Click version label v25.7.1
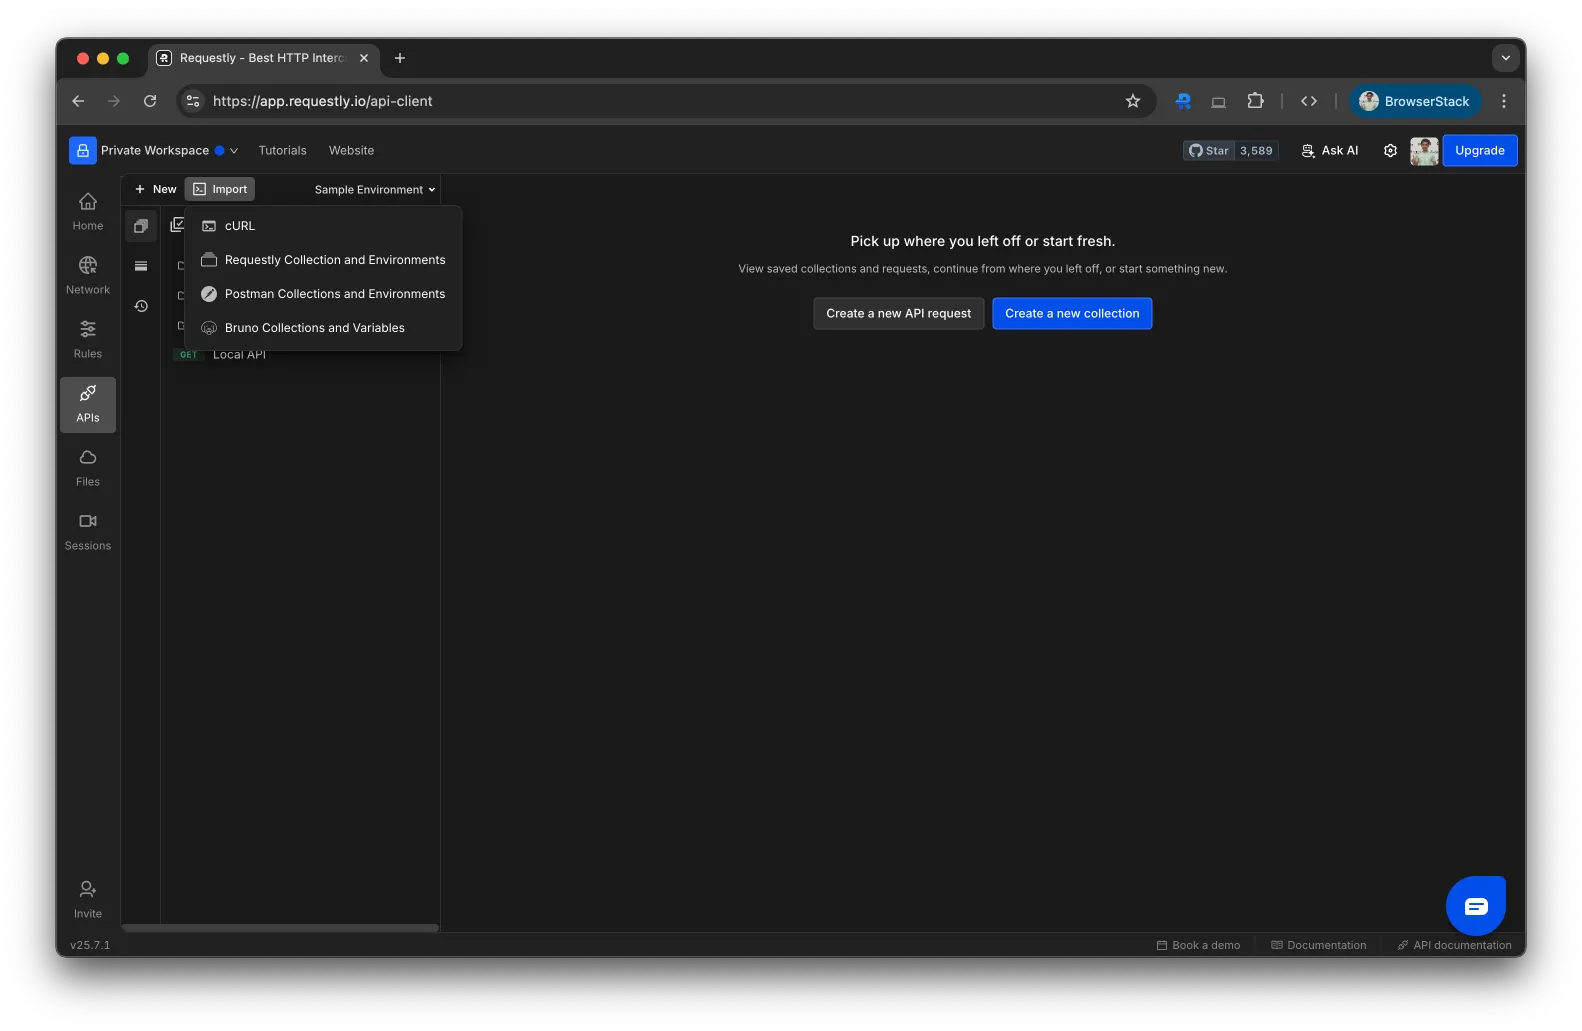Image resolution: width=1582 pixels, height=1031 pixels. pyautogui.click(x=90, y=945)
